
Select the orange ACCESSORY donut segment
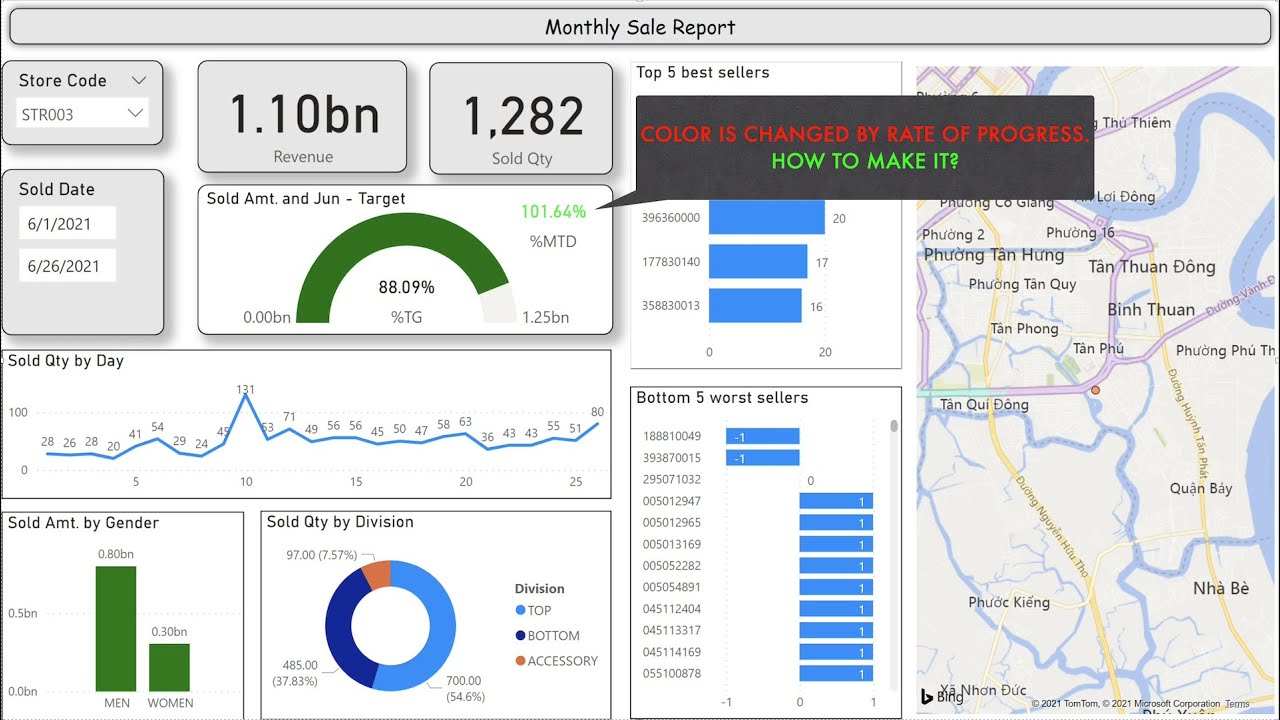pyautogui.click(x=377, y=574)
